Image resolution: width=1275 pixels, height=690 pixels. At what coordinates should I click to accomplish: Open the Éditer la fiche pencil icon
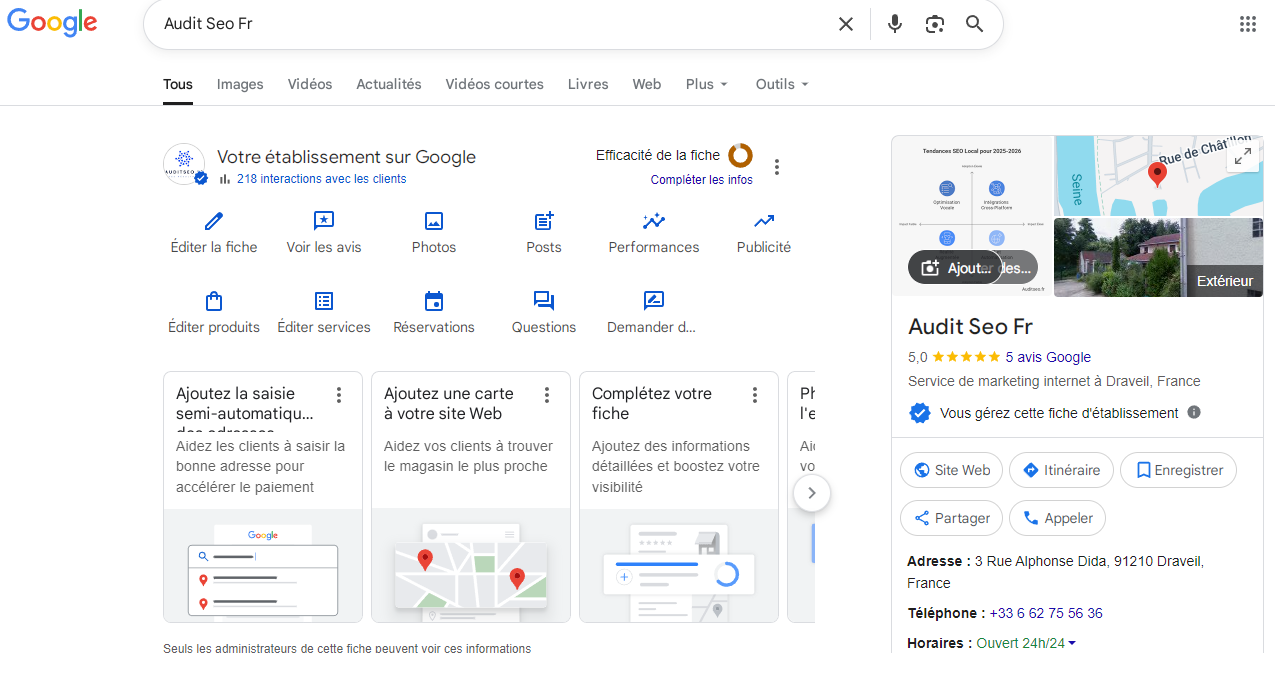(213, 221)
